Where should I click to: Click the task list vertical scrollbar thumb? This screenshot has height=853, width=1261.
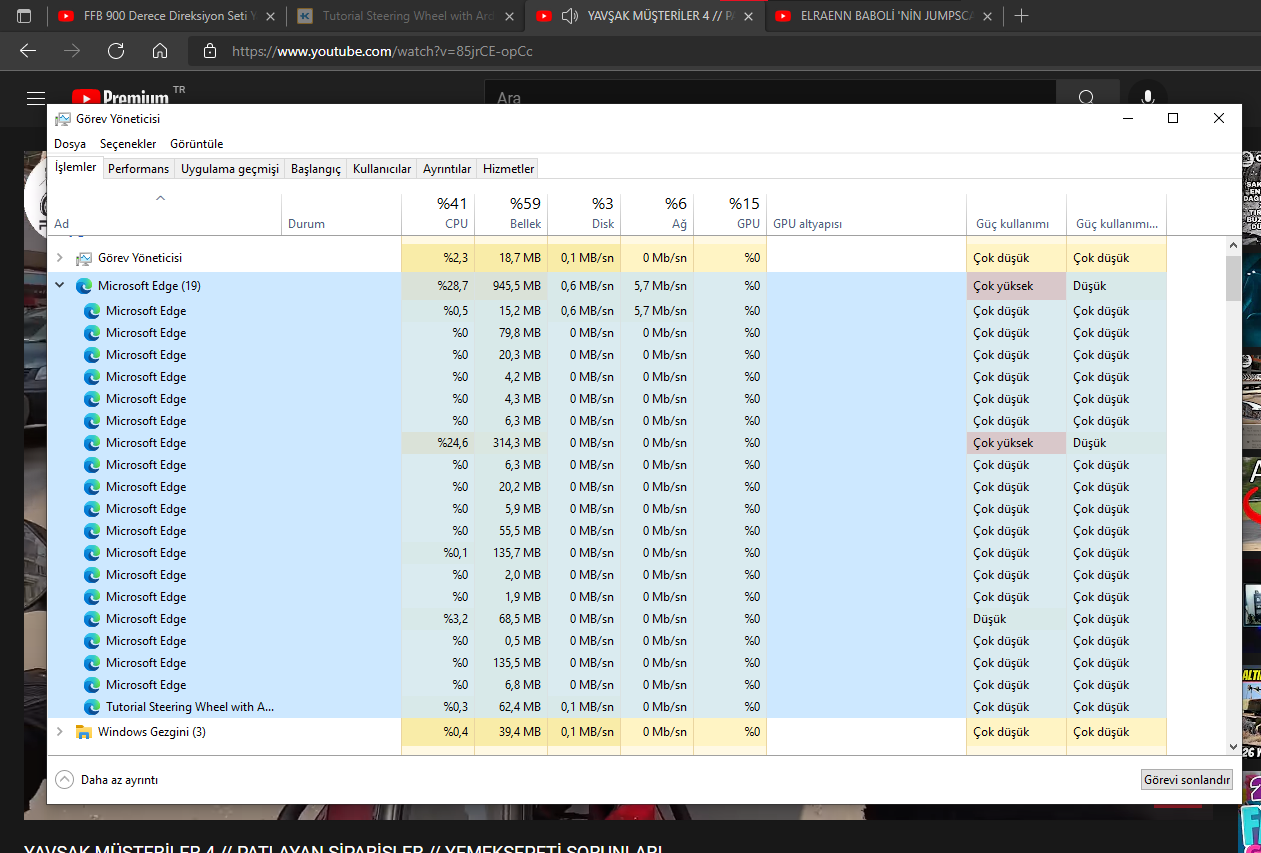point(1233,278)
